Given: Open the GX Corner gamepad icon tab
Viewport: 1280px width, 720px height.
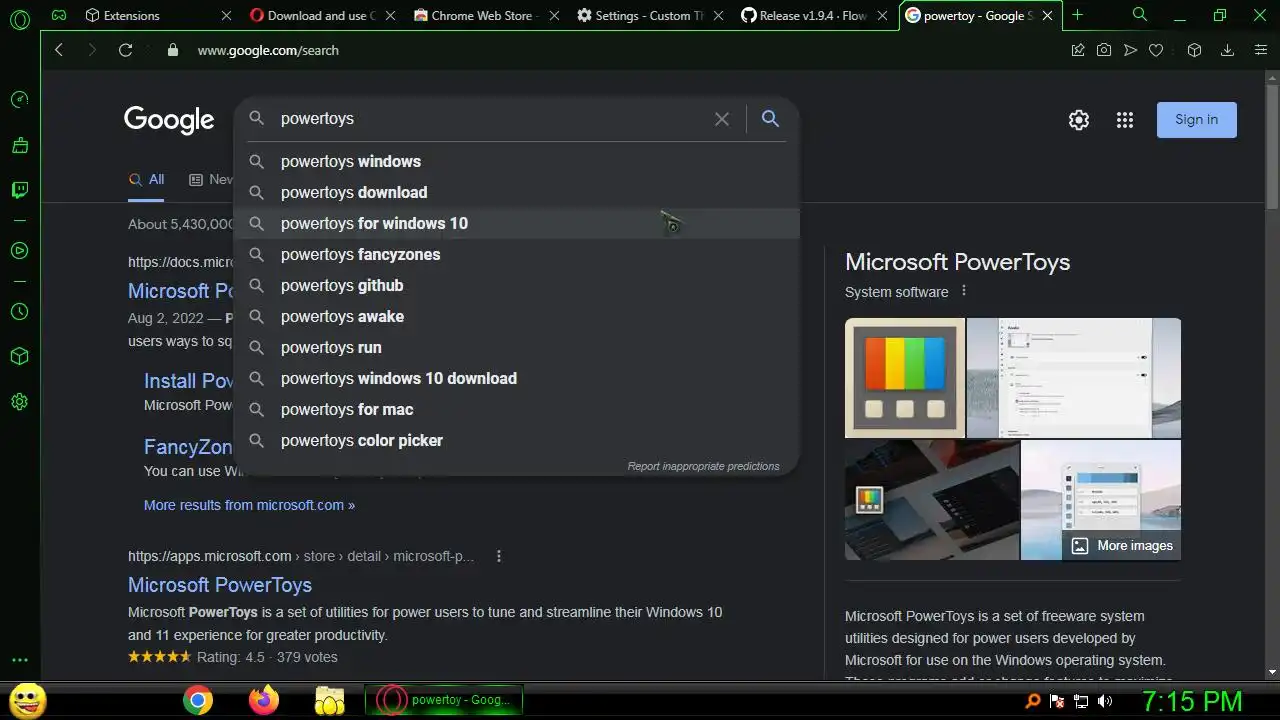Looking at the screenshot, I should click(x=59, y=15).
